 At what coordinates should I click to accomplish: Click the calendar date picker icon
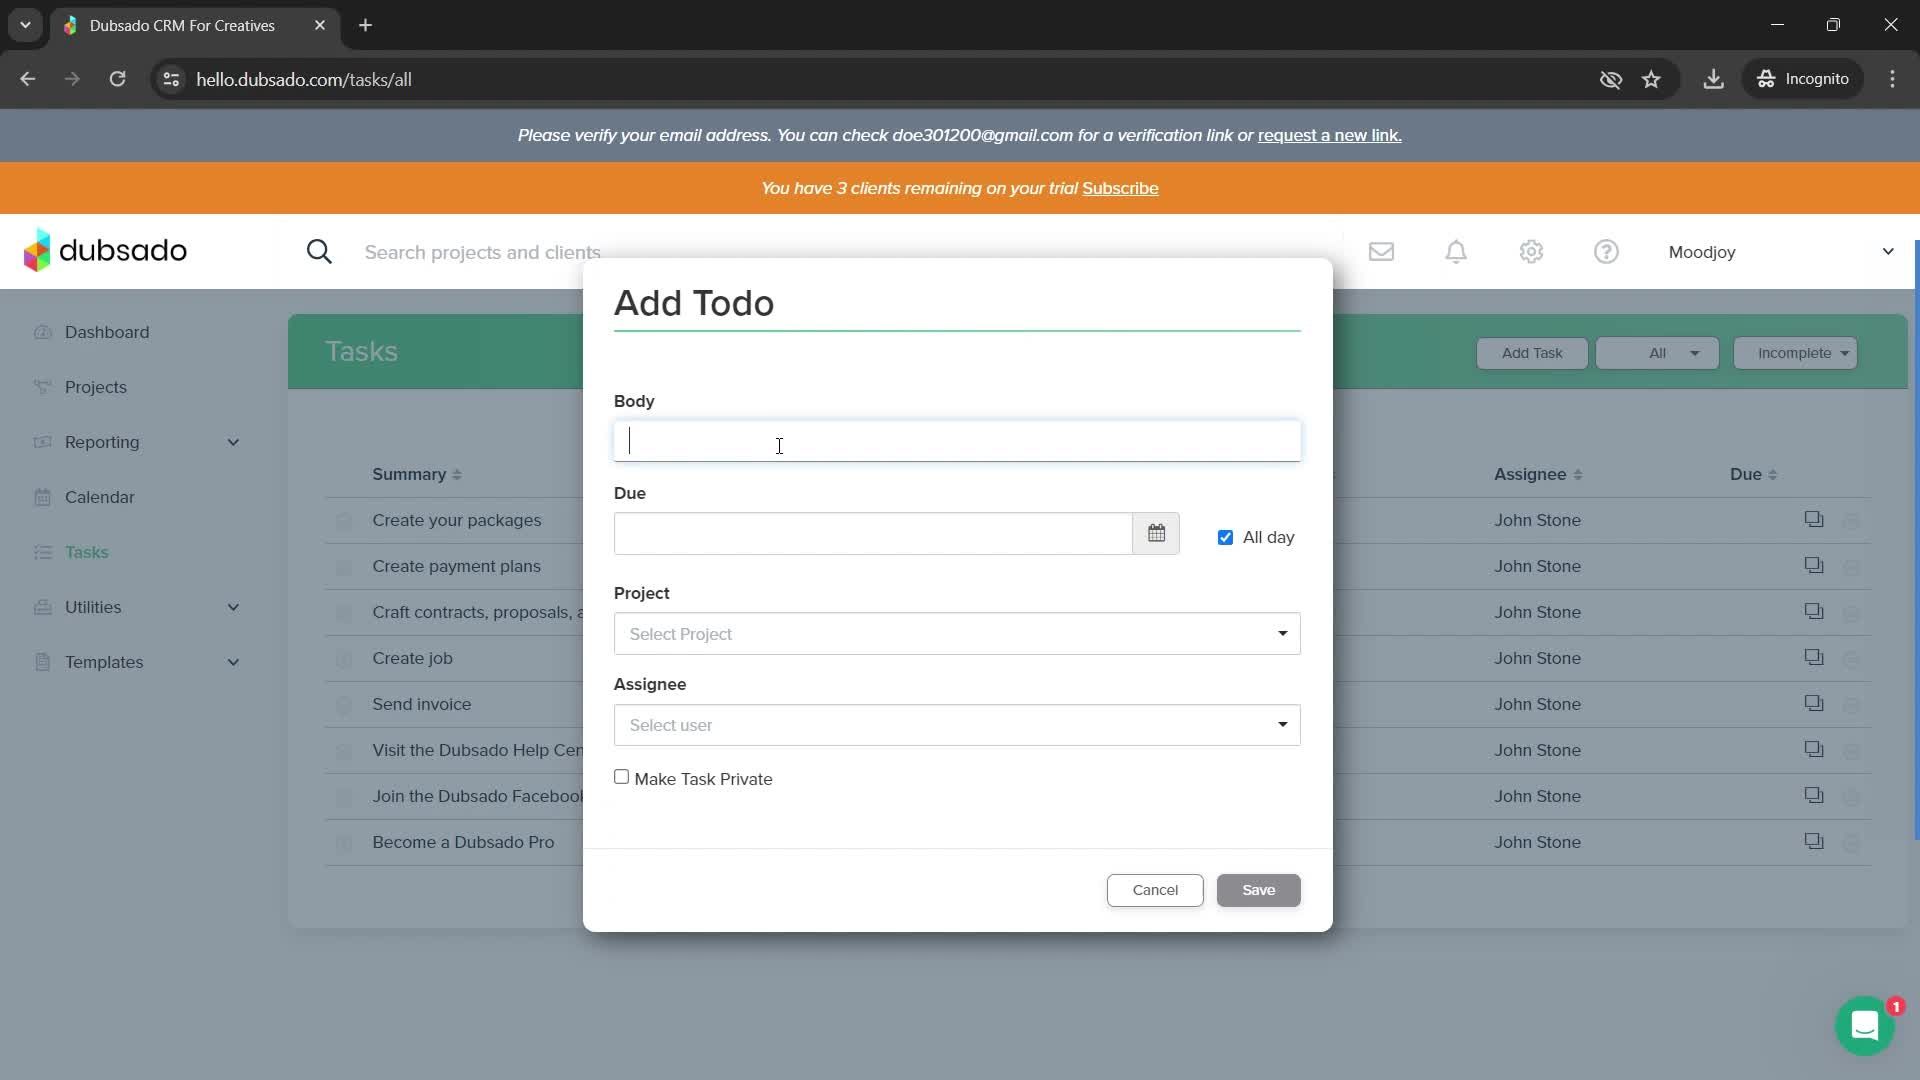1156,533
